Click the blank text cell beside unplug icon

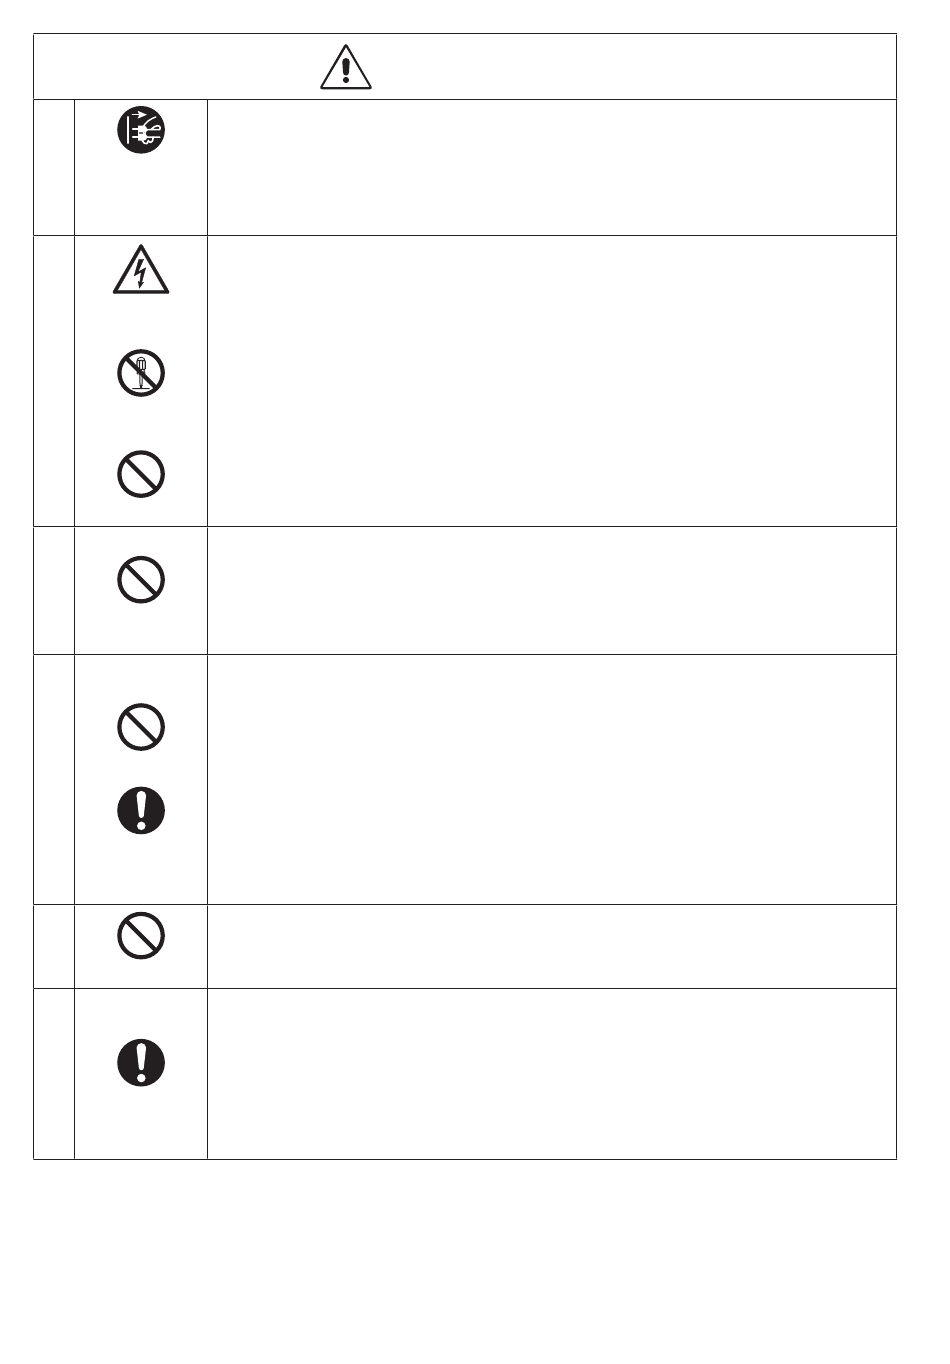(x=551, y=167)
